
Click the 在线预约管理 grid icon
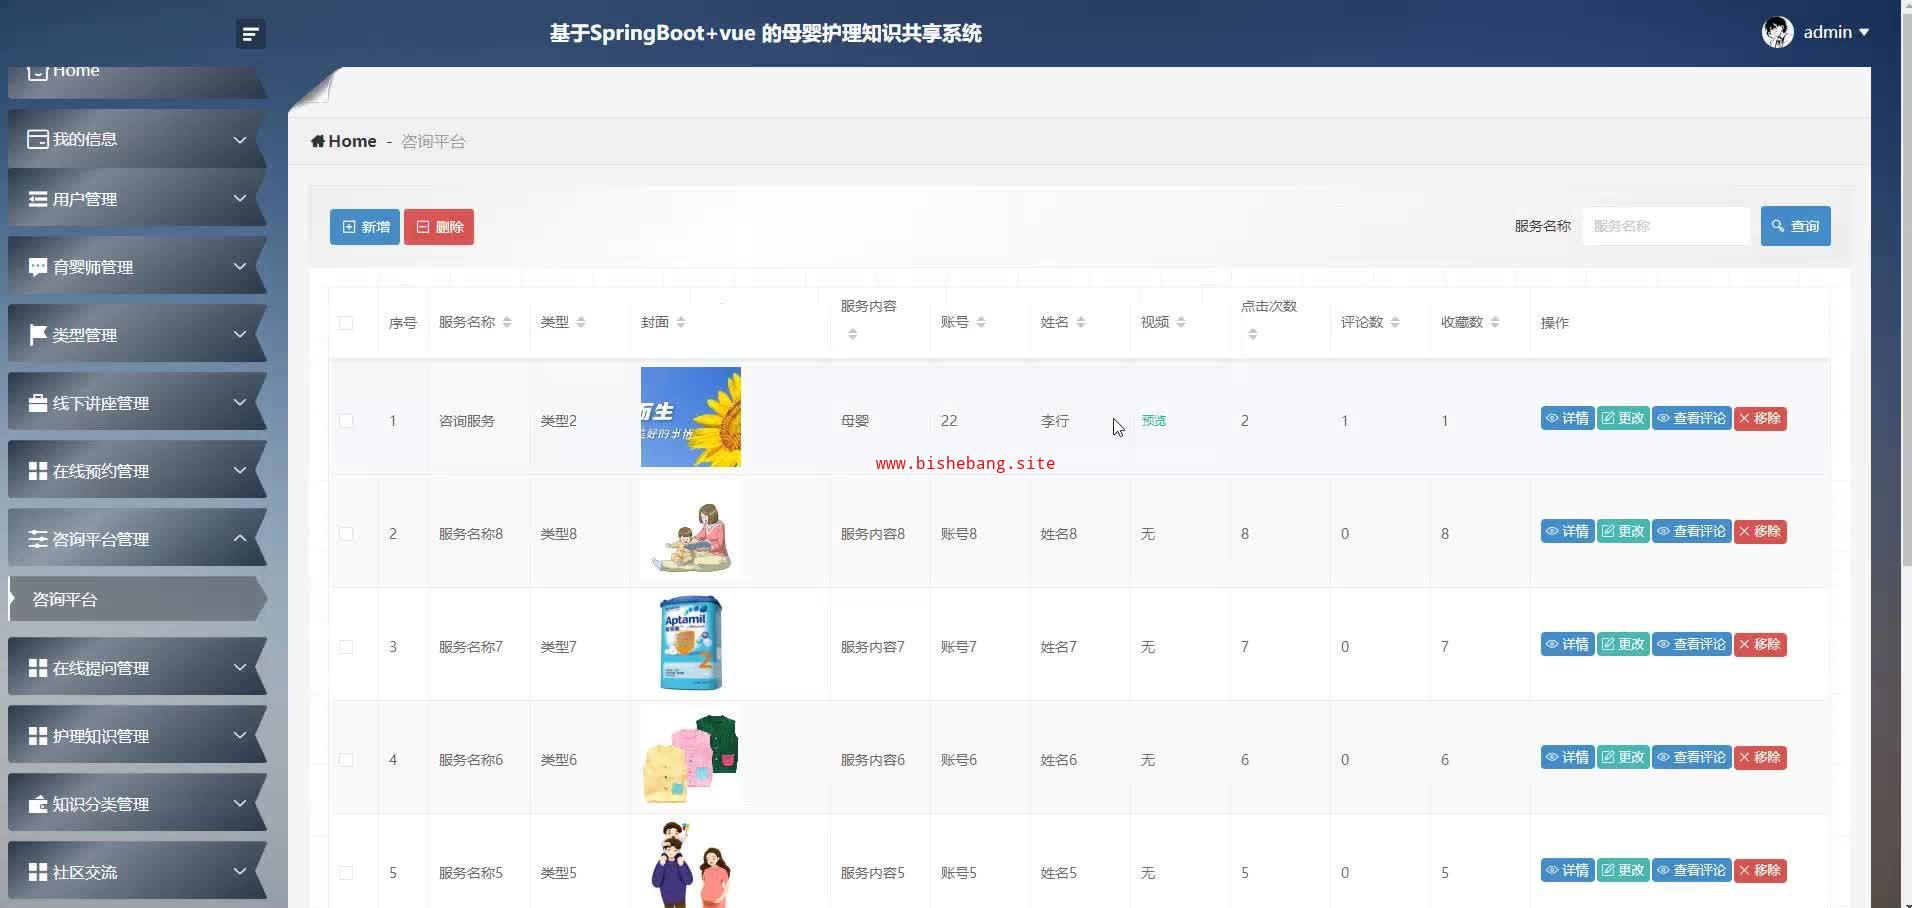click(38, 471)
